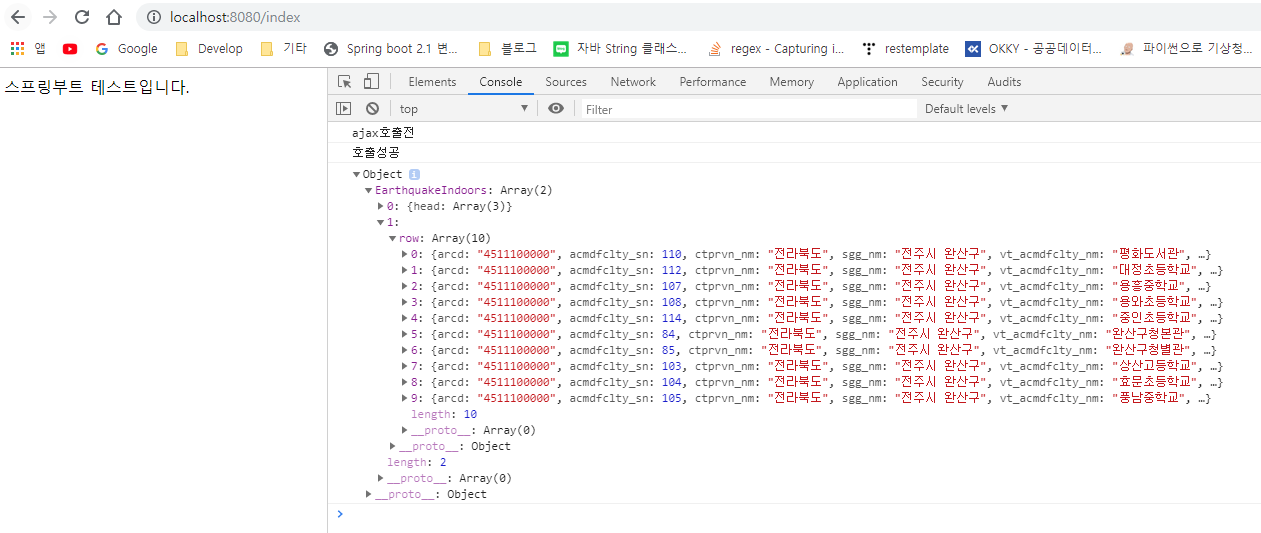Click the address bar URL localhost:8080/index
Screen dimensions: 1261x533
[x=235, y=17]
